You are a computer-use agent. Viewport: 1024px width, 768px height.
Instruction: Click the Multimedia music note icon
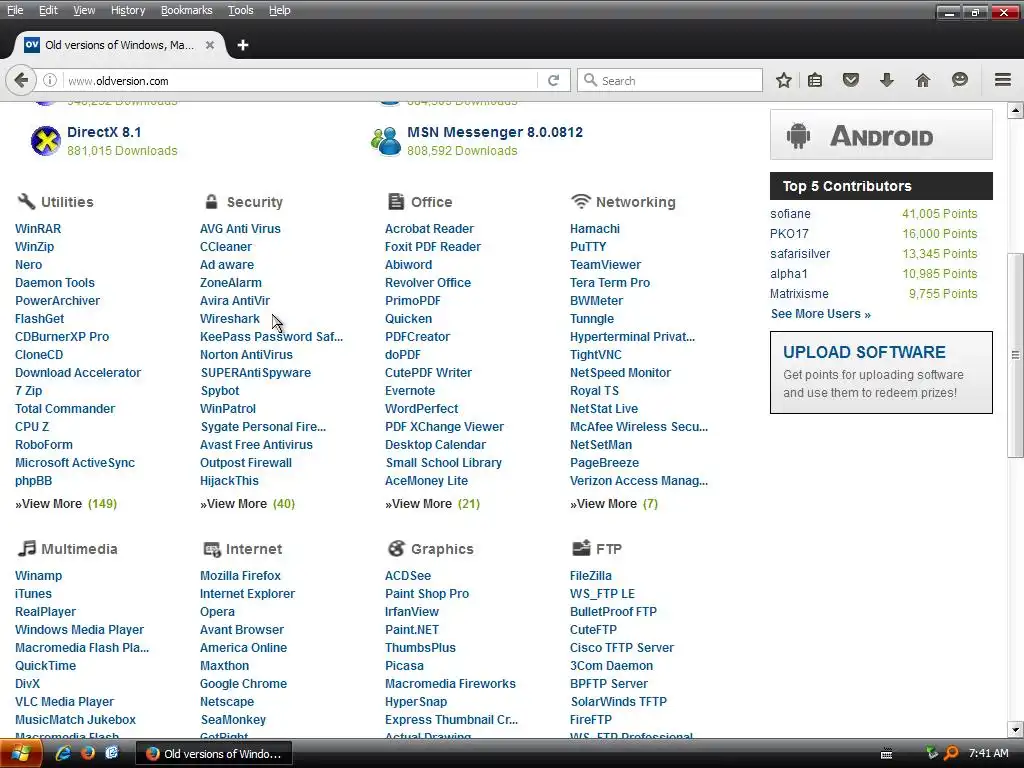(26, 548)
